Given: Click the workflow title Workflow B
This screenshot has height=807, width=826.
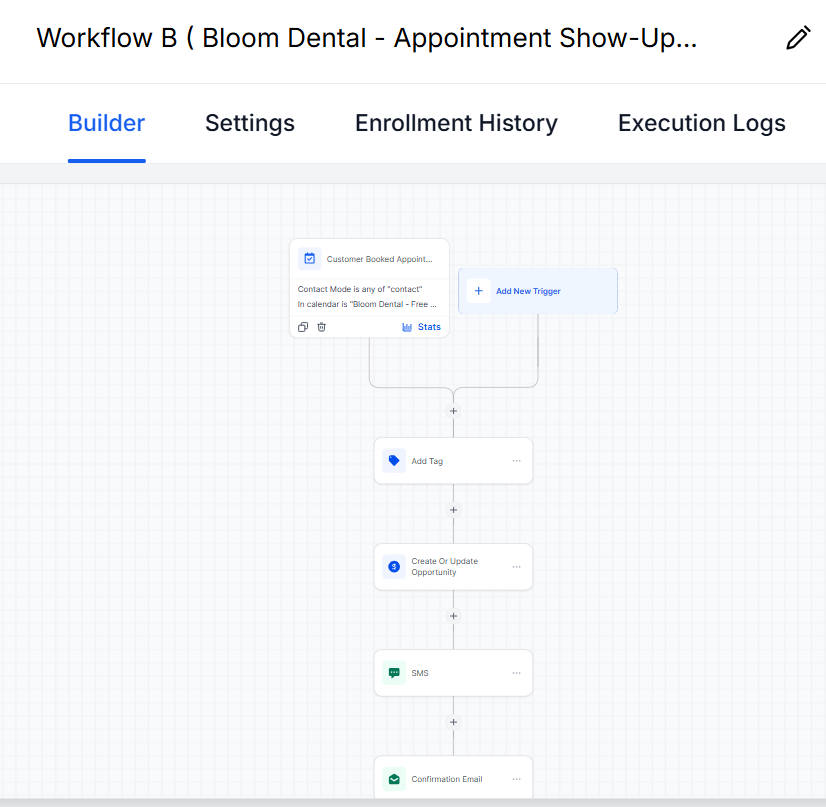Looking at the screenshot, I should [367, 38].
